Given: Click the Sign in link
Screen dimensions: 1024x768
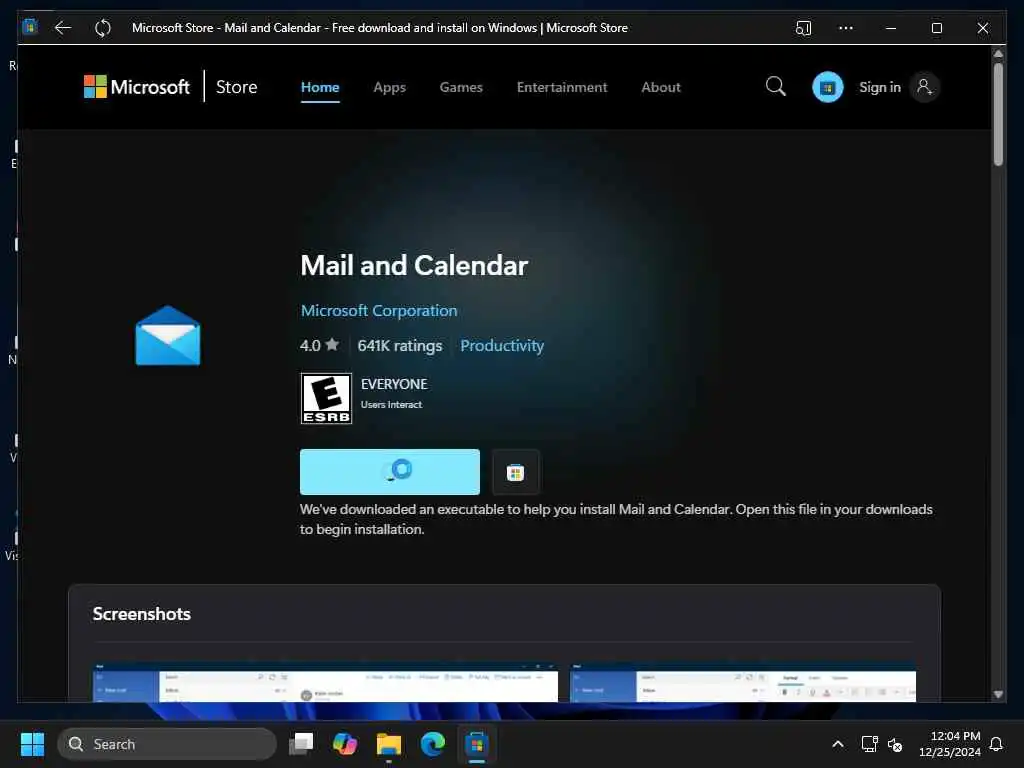Looking at the screenshot, I should [880, 87].
